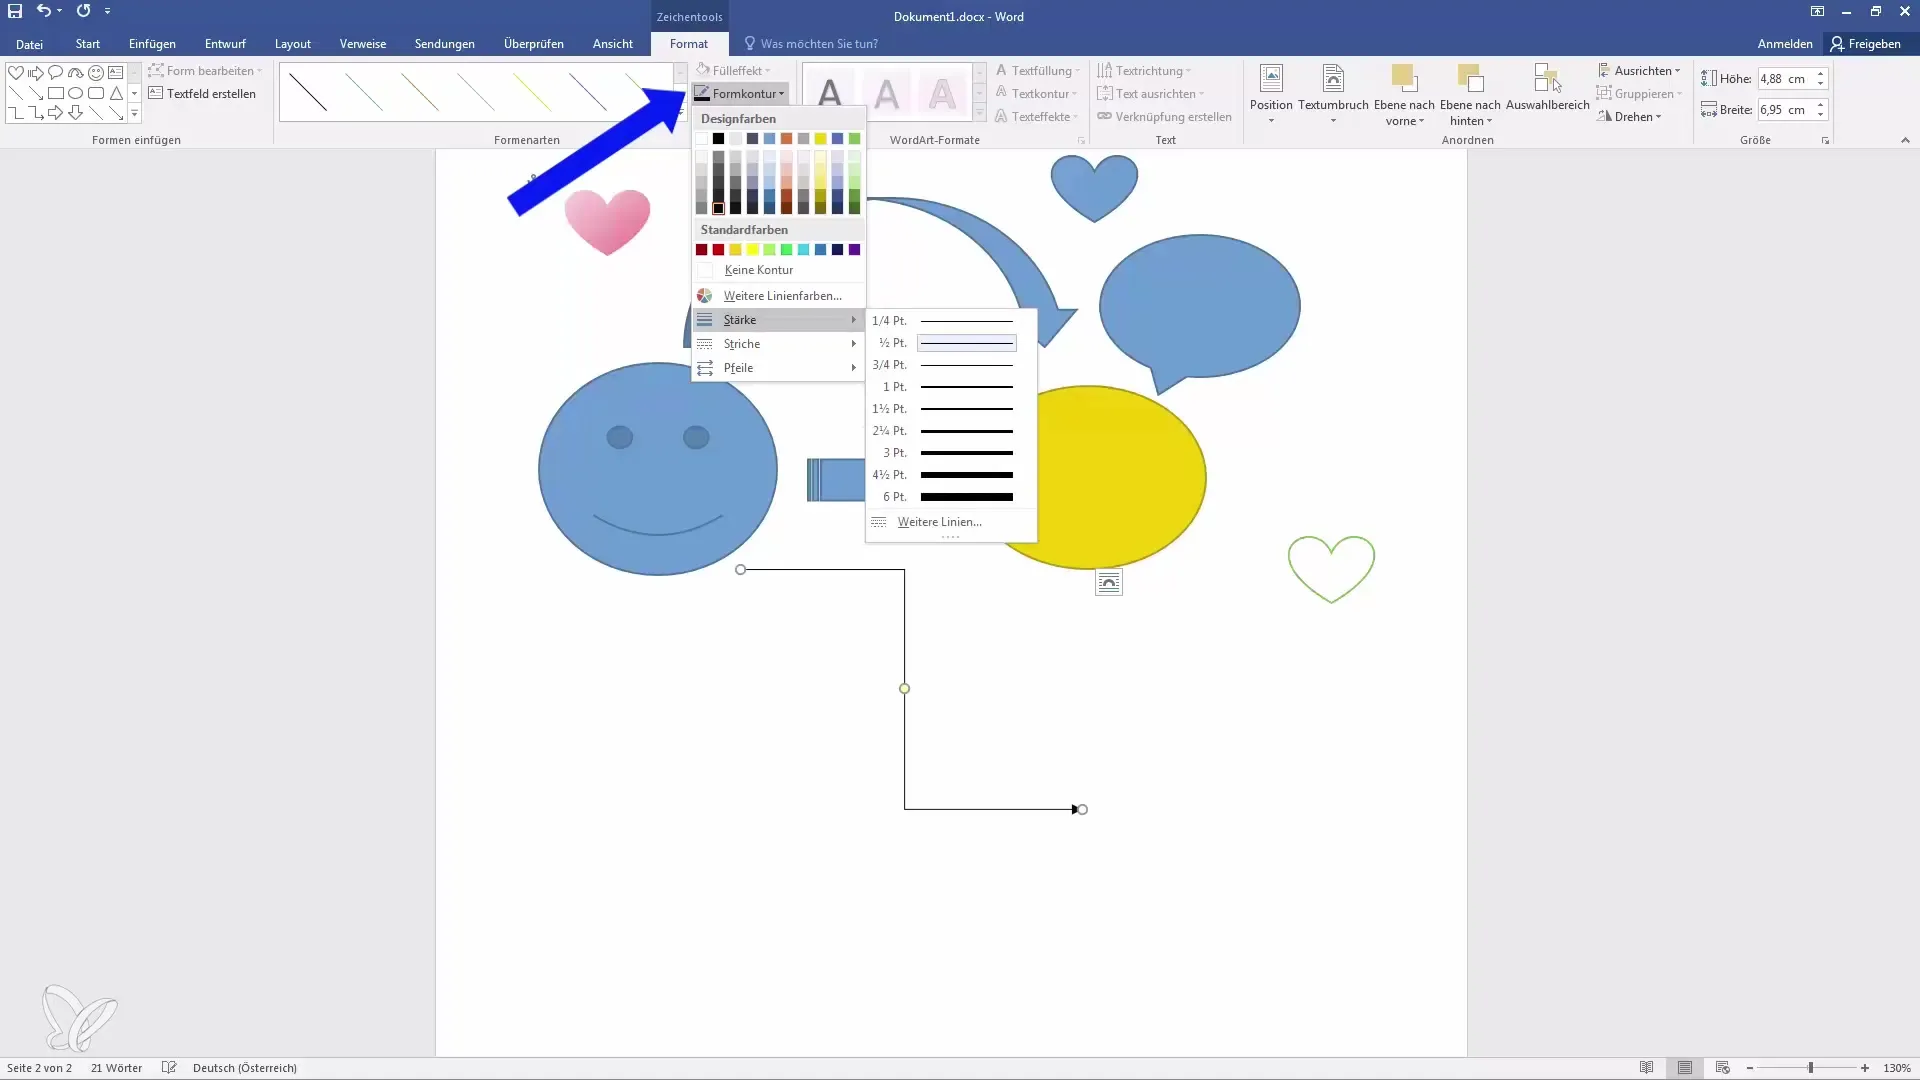The image size is (1920, 1080).
Task: Open the Auswahlbereich selection pane
Action: [x=1547, y=88]
